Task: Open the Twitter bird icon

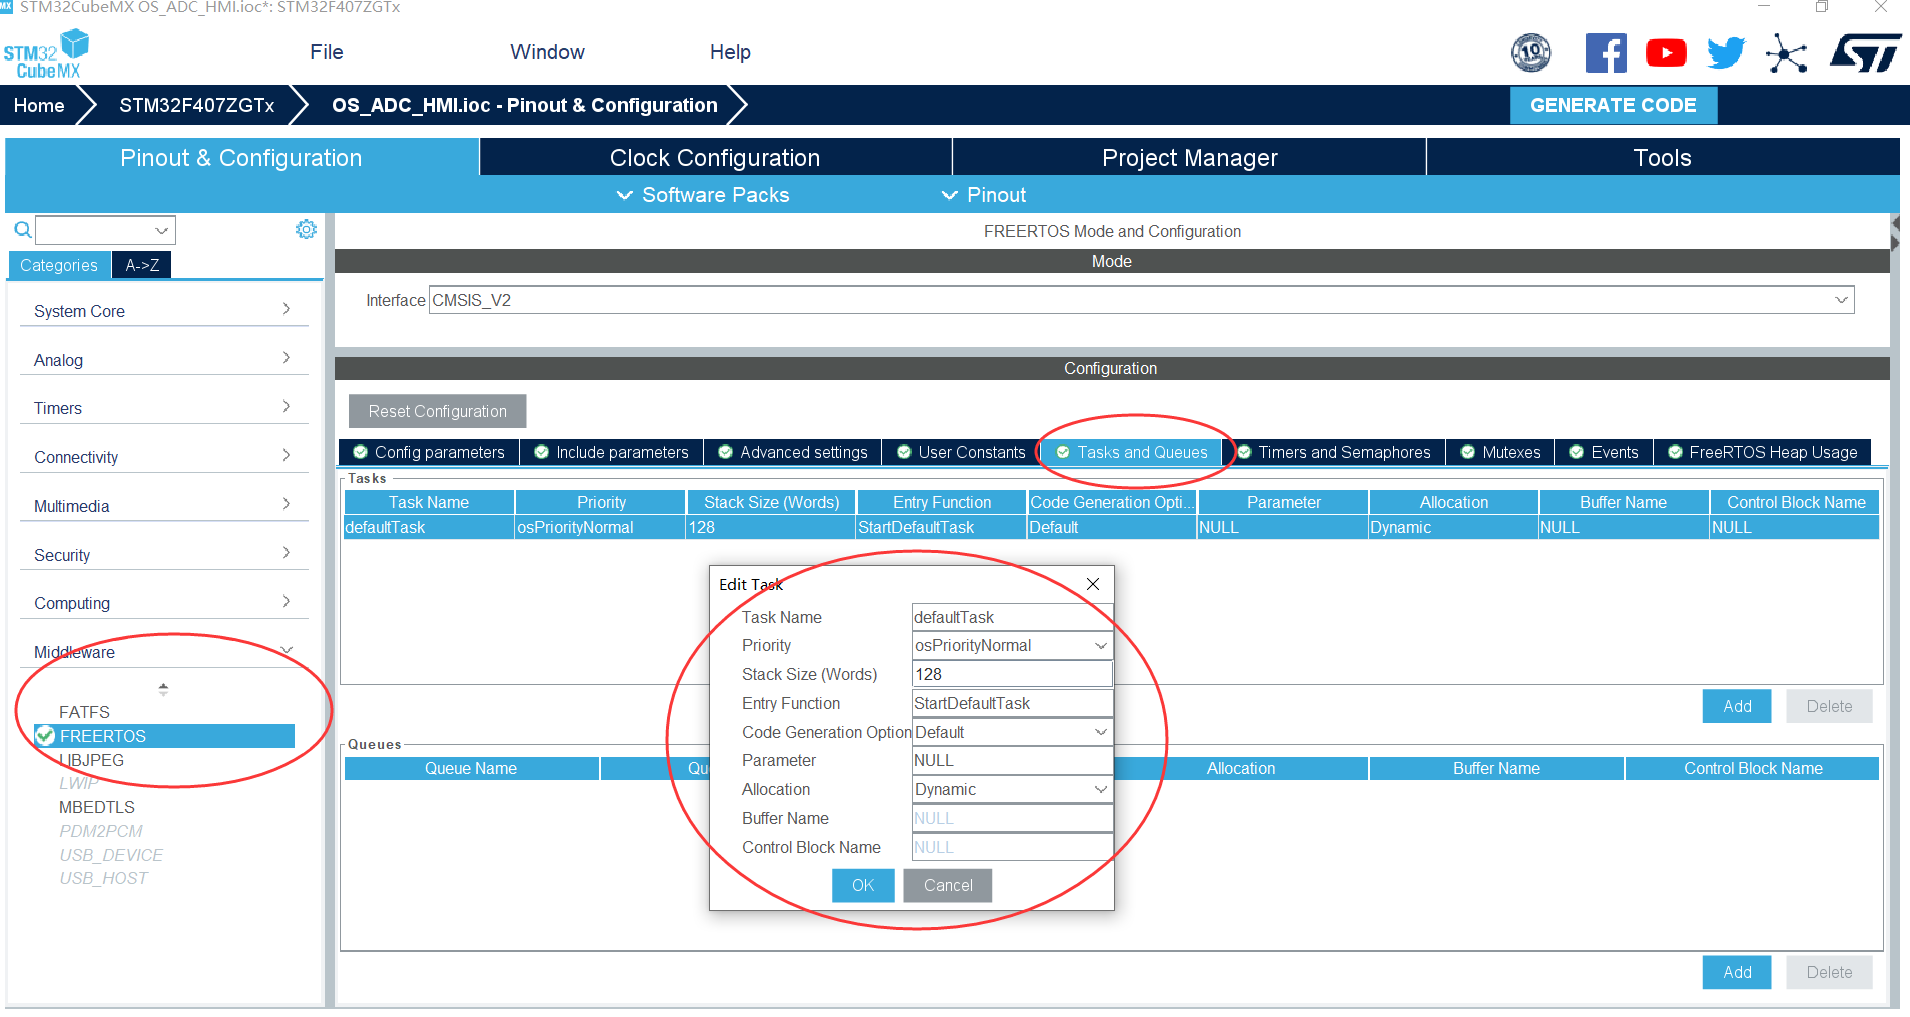Action: coord(1726,53)
